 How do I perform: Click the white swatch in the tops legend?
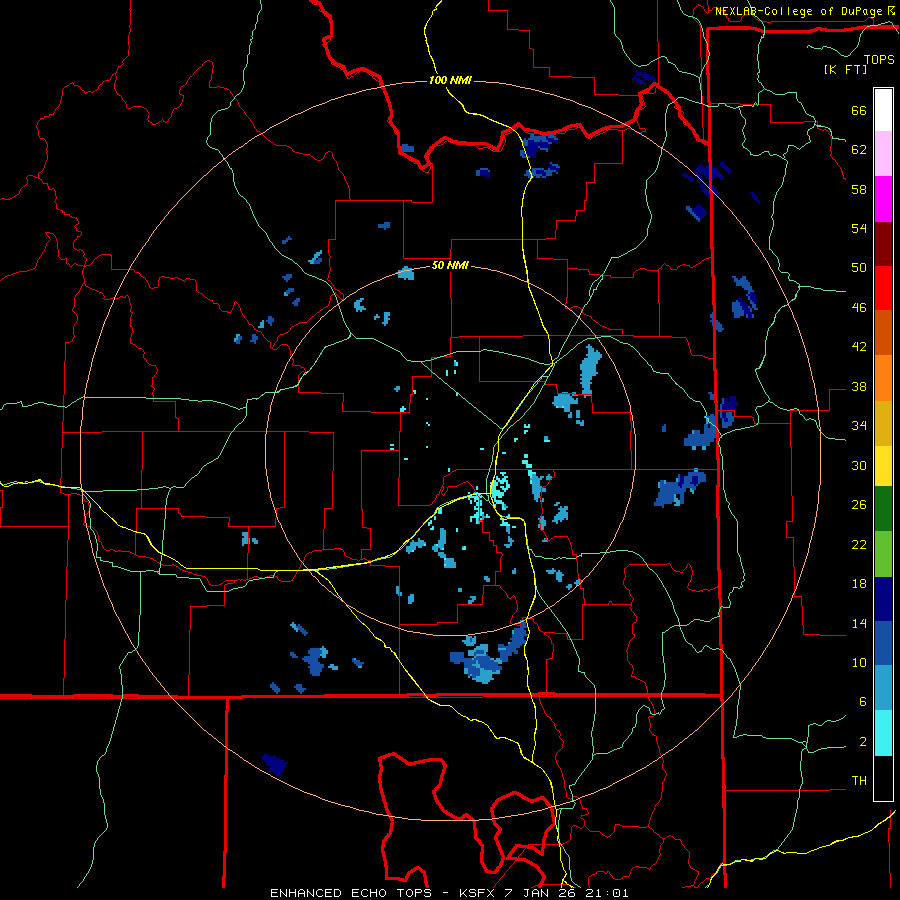[x=883, y=110]
